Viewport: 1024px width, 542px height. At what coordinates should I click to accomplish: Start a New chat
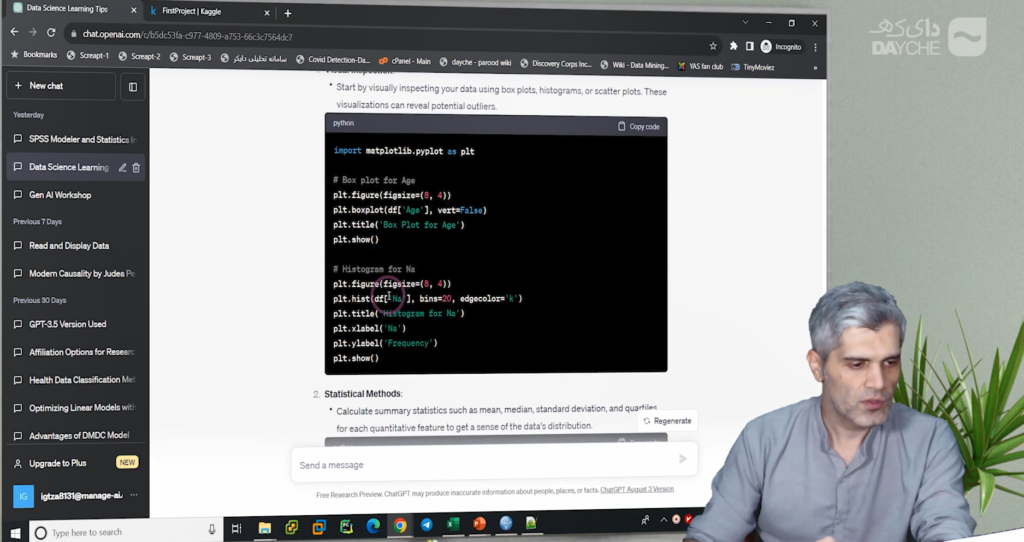pos(60,86)
